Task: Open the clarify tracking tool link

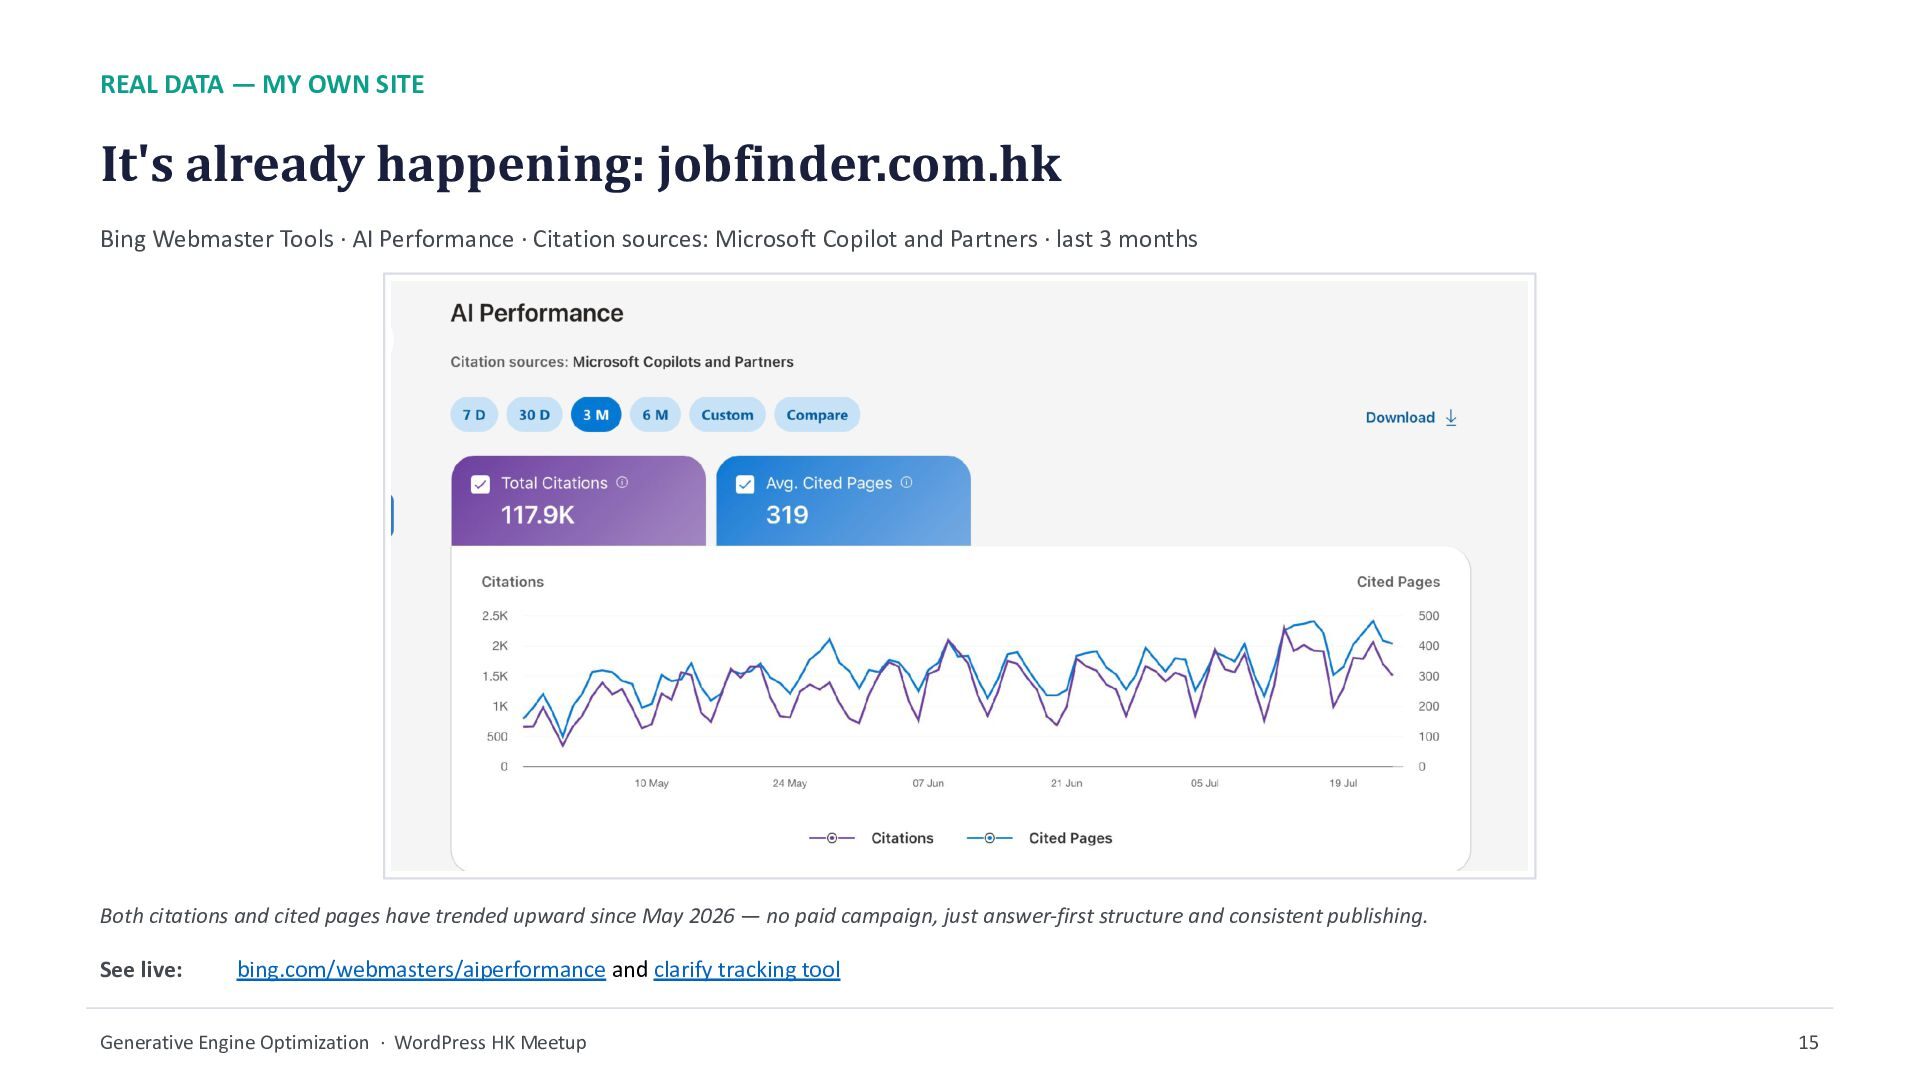Action: pos(747,969)
